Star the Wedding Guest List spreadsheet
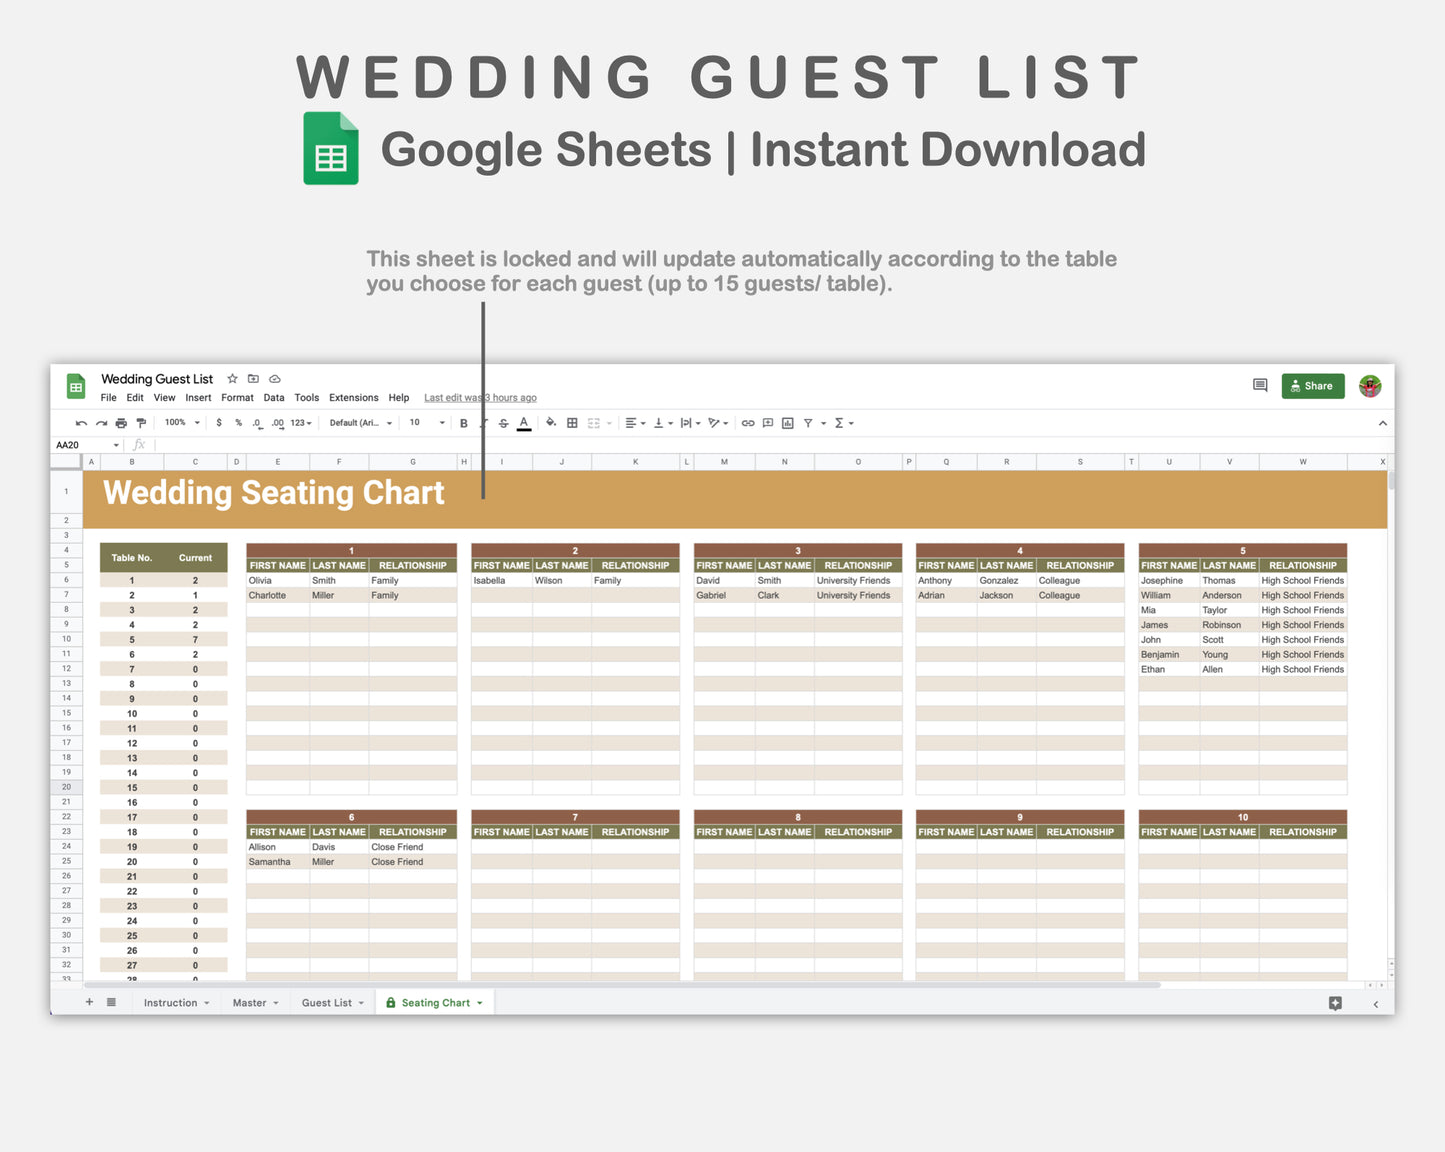The image size is (1445, 1152). pyautogui.click(x=231, y=379)
